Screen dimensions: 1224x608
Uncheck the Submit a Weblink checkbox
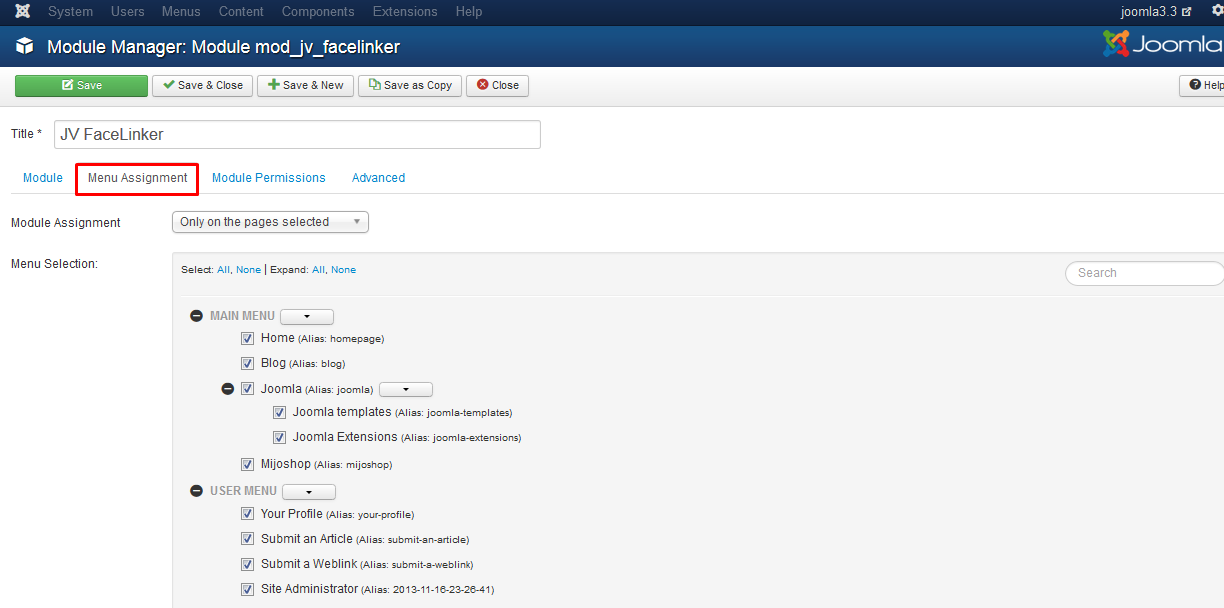[247, 564]
